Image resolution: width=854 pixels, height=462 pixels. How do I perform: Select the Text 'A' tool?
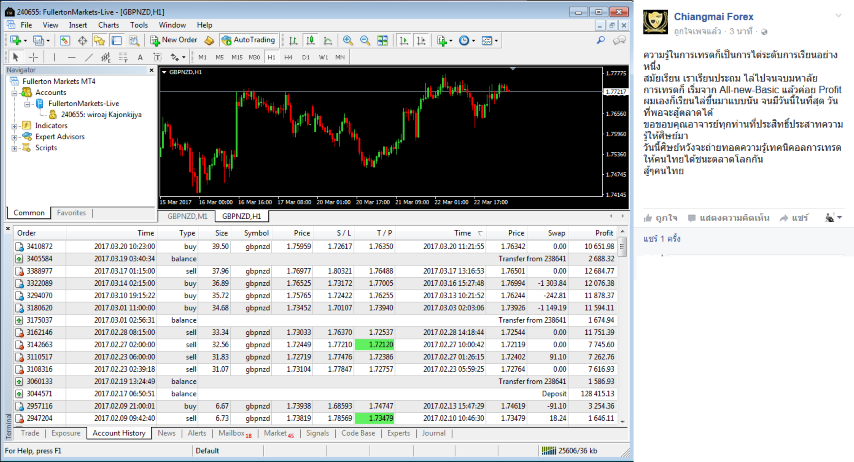pyautogui.click(x=140, y=57)
